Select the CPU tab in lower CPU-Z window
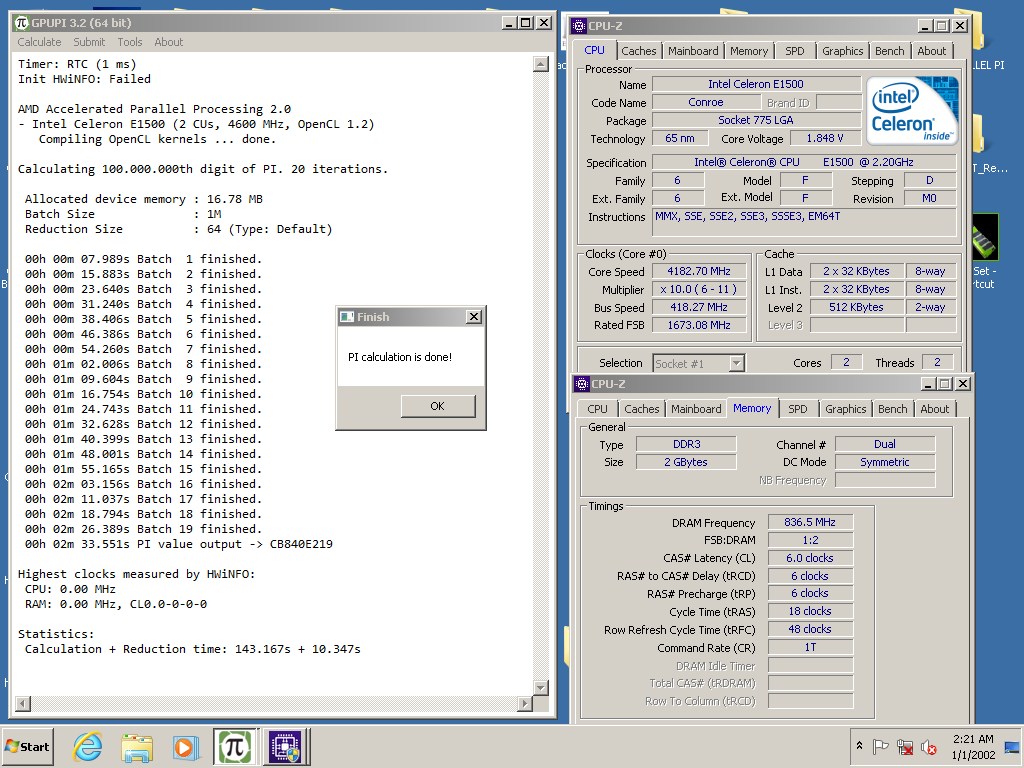Viewport: 1024px width, 768px height. pos(597,409)
